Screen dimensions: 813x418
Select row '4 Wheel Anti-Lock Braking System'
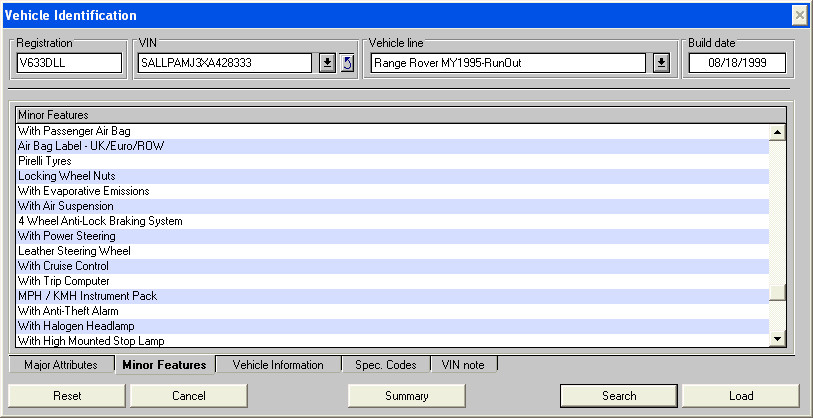393,221
